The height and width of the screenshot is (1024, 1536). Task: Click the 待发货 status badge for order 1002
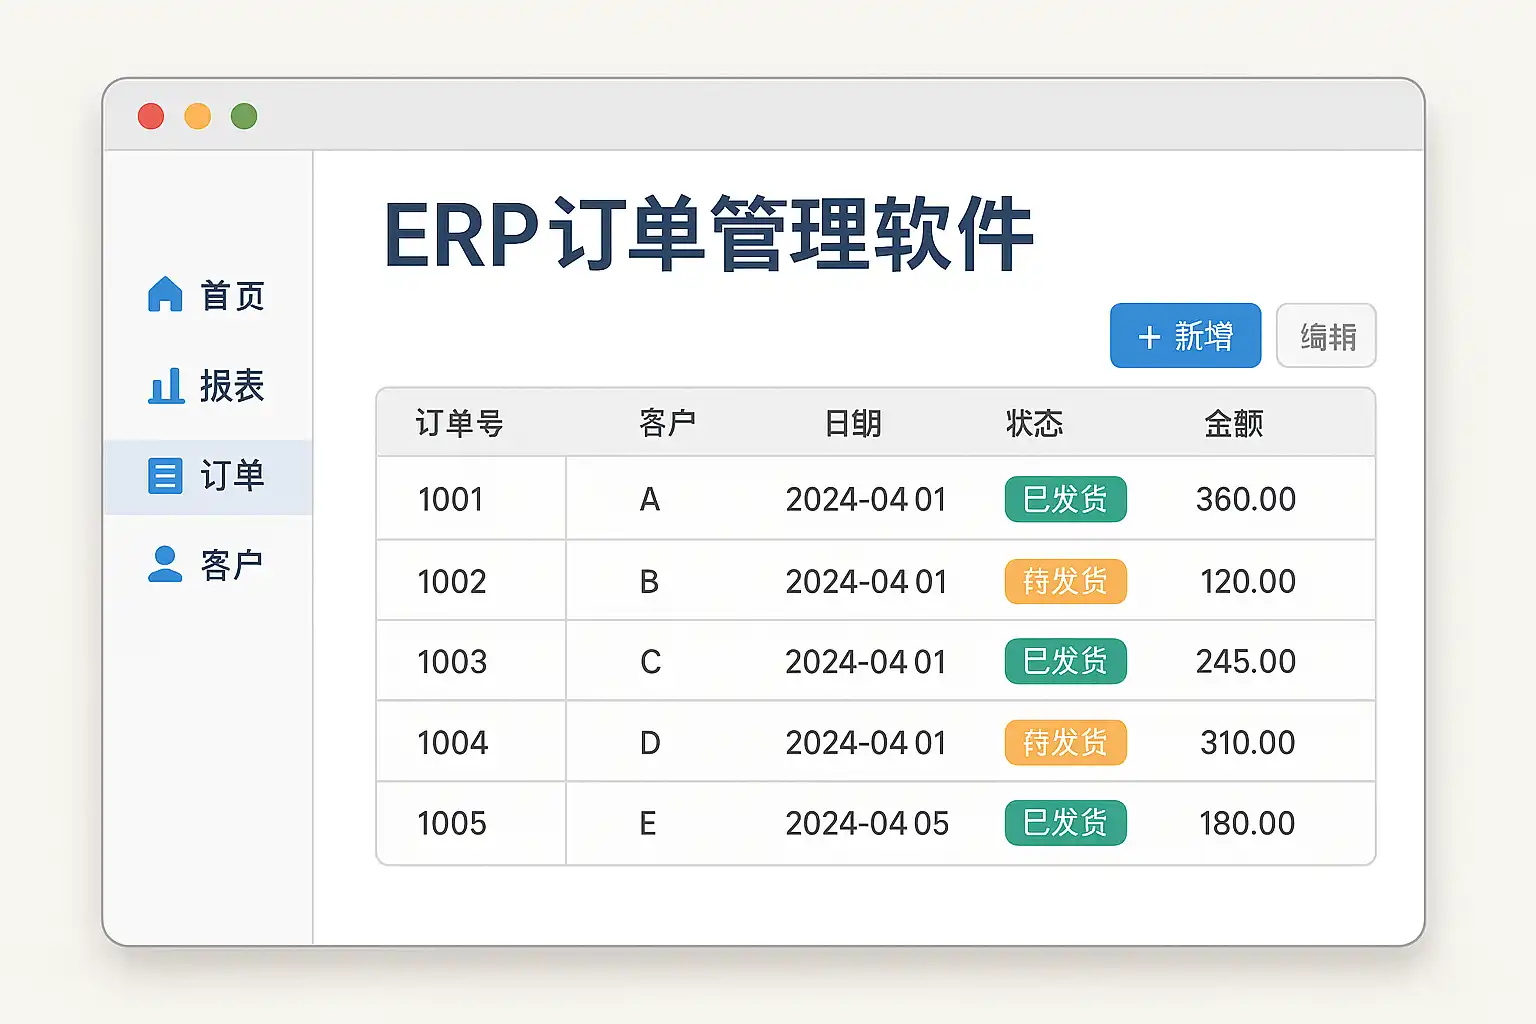coord(1066,581)
